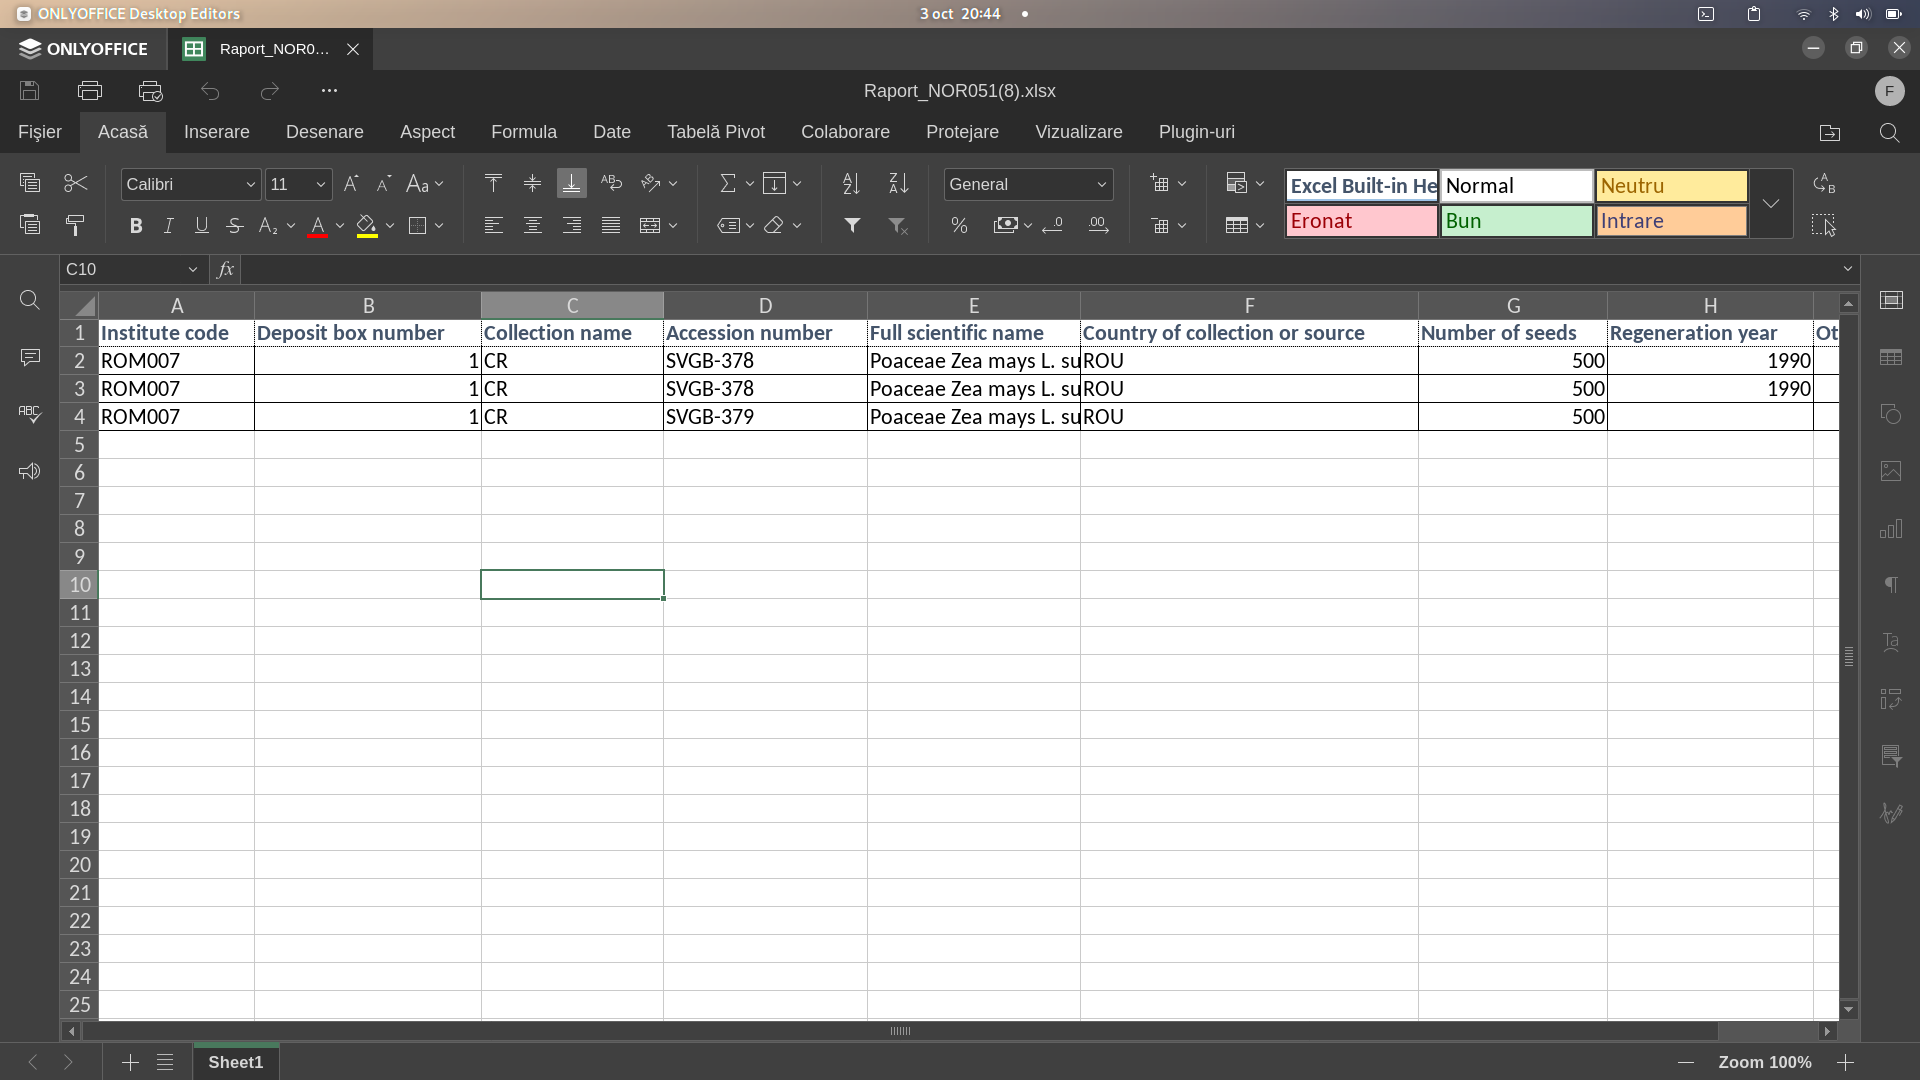Apply the percent style format
This screenshot has height=1080, width=1920.
click(x=959, y=226)
